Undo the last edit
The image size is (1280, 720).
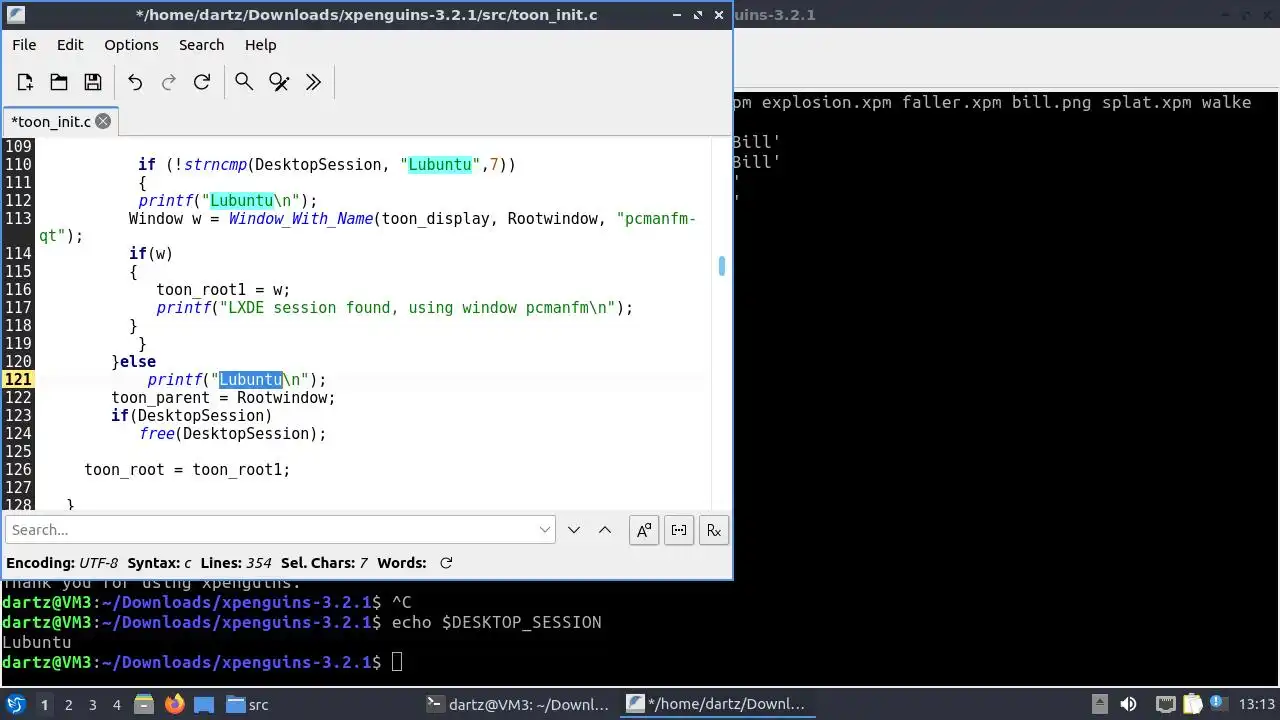pyautogui.click(x=135, y=82)
